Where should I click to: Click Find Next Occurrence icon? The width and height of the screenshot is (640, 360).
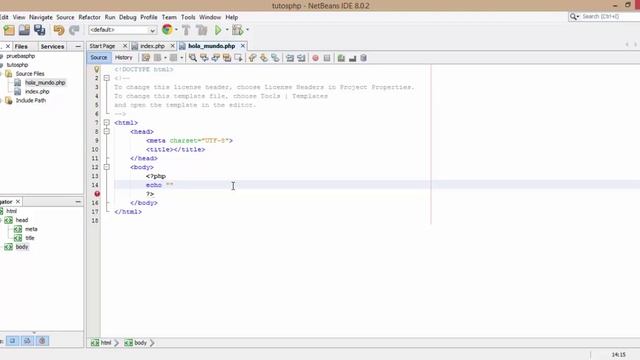point(216,58)
